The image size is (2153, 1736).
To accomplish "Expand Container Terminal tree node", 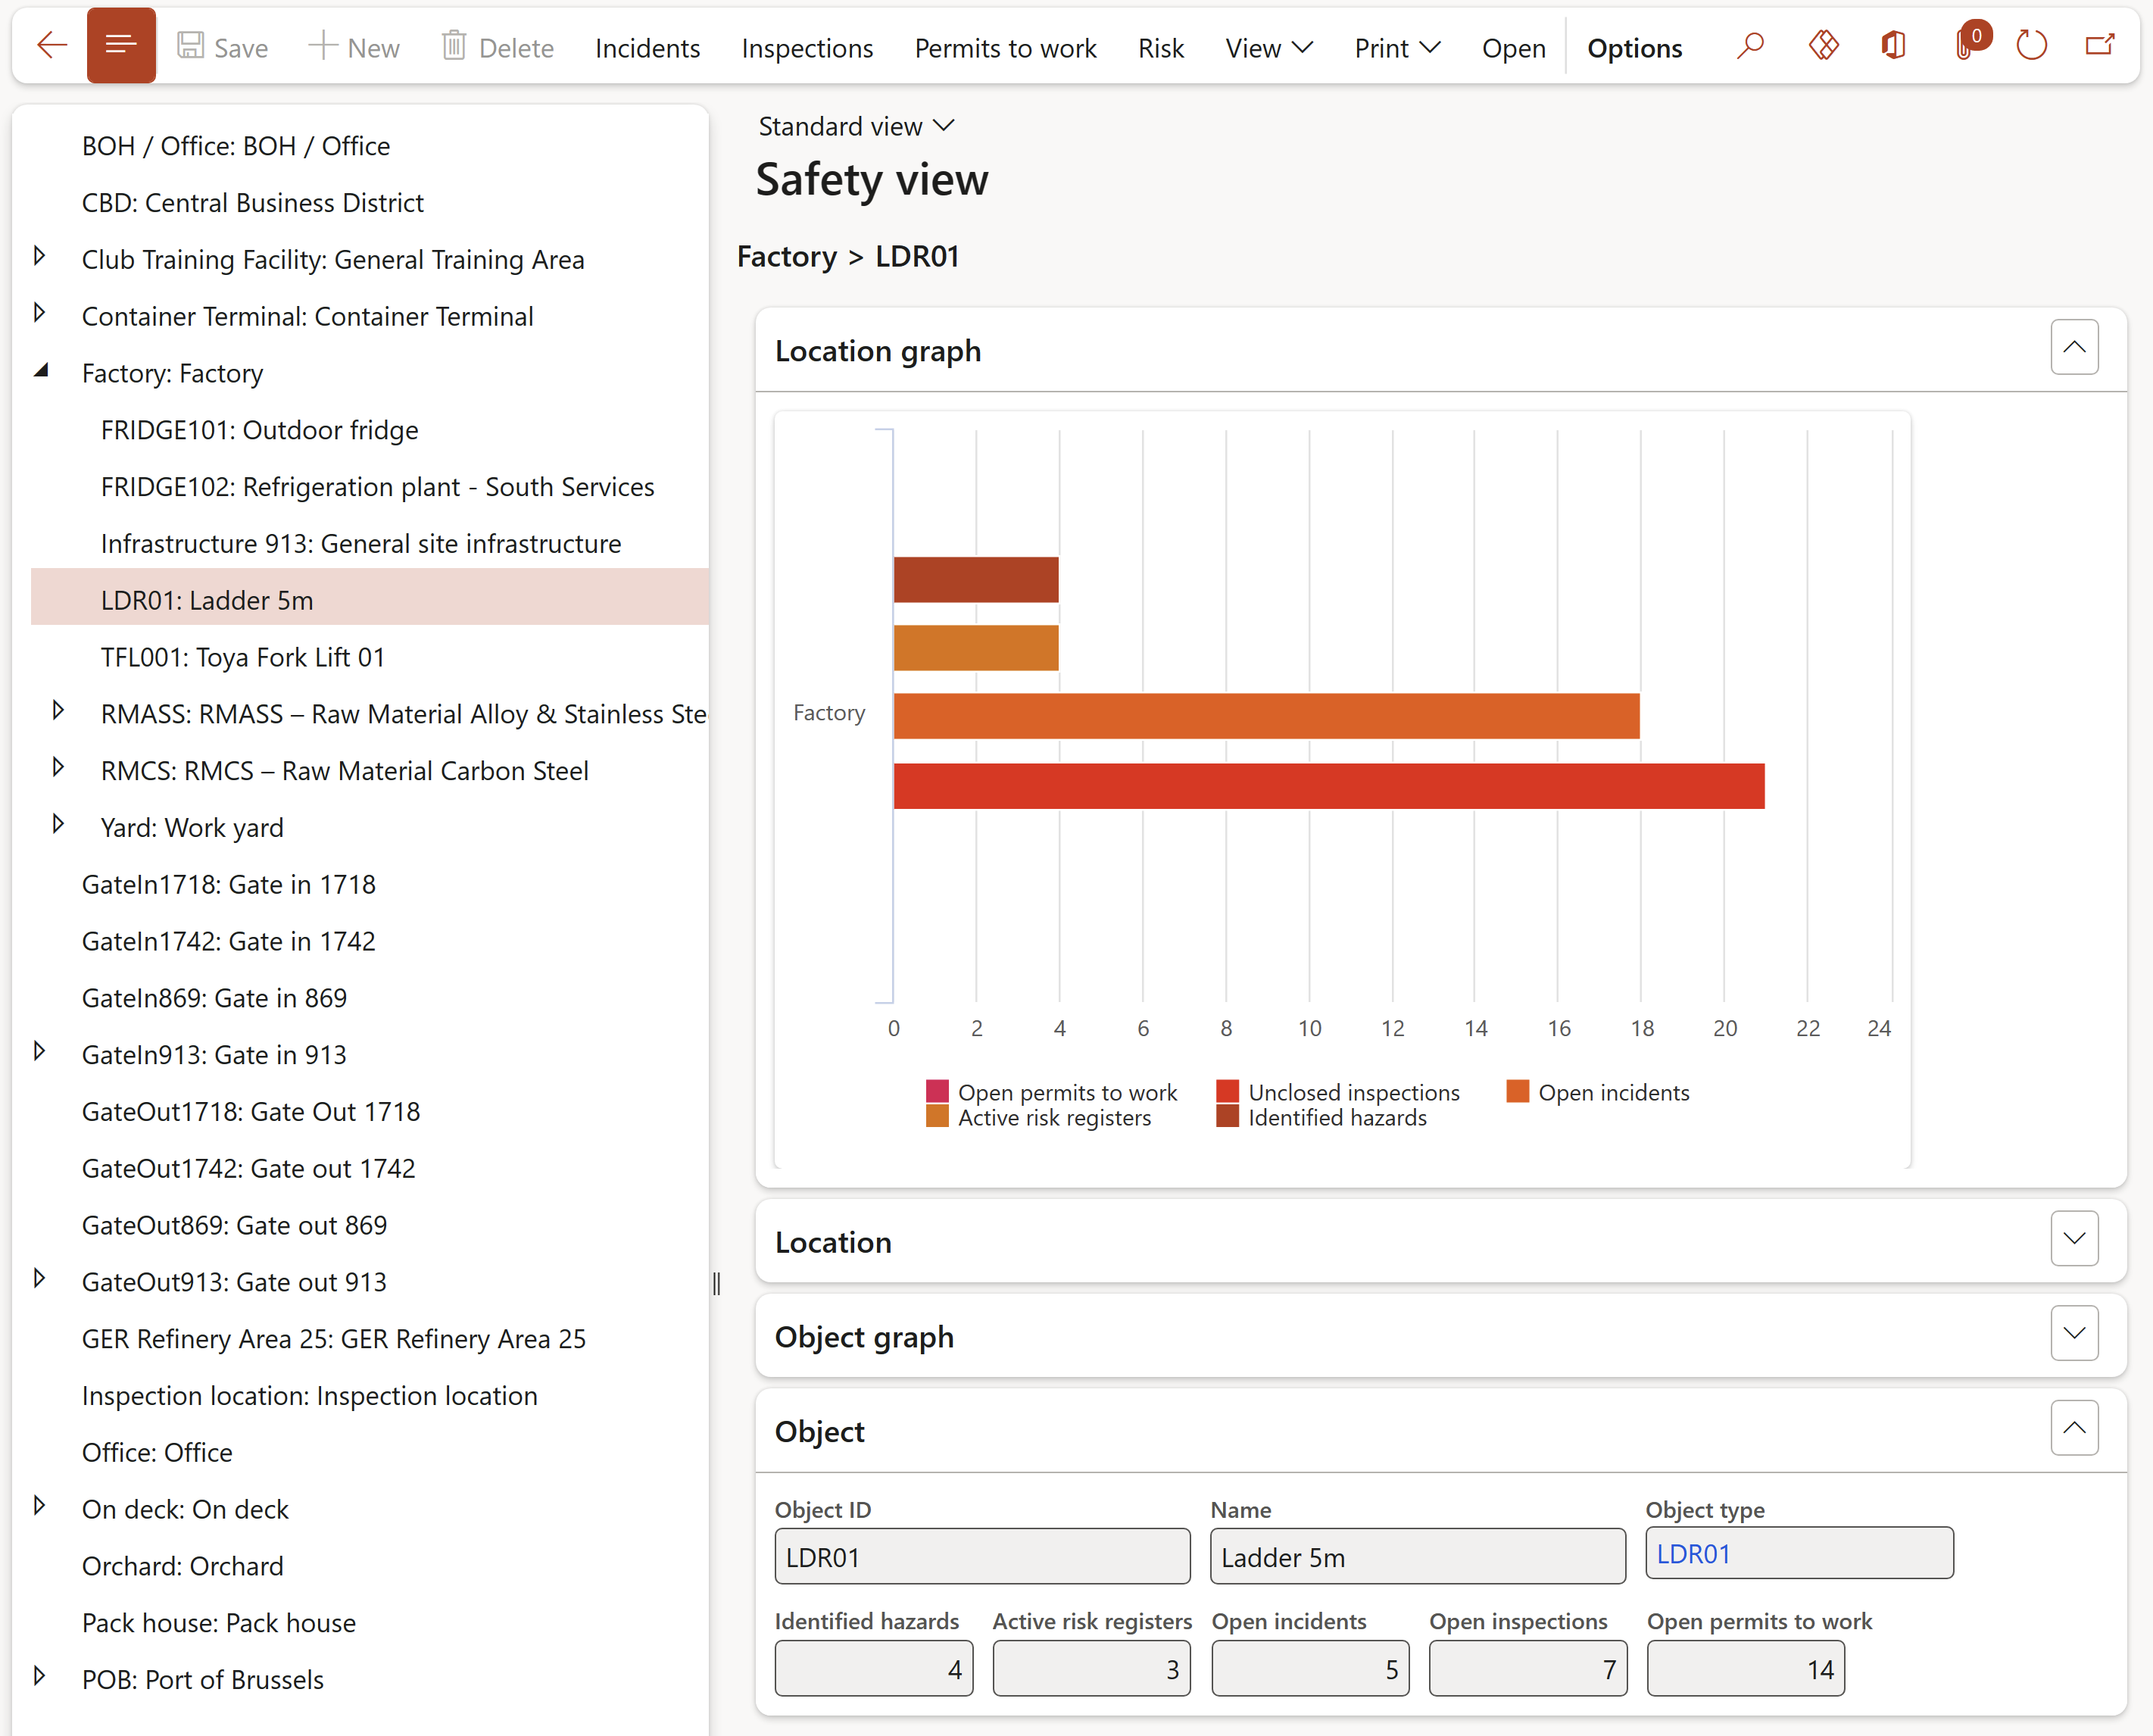I will (39, 313).
